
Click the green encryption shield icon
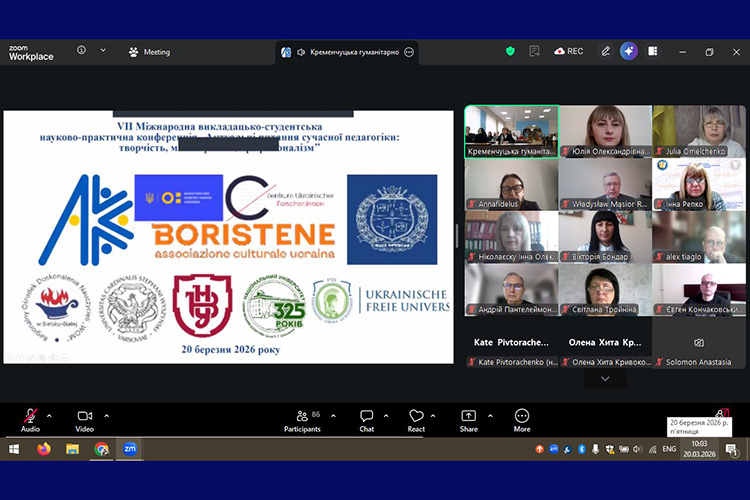click(x=510, y=51)
